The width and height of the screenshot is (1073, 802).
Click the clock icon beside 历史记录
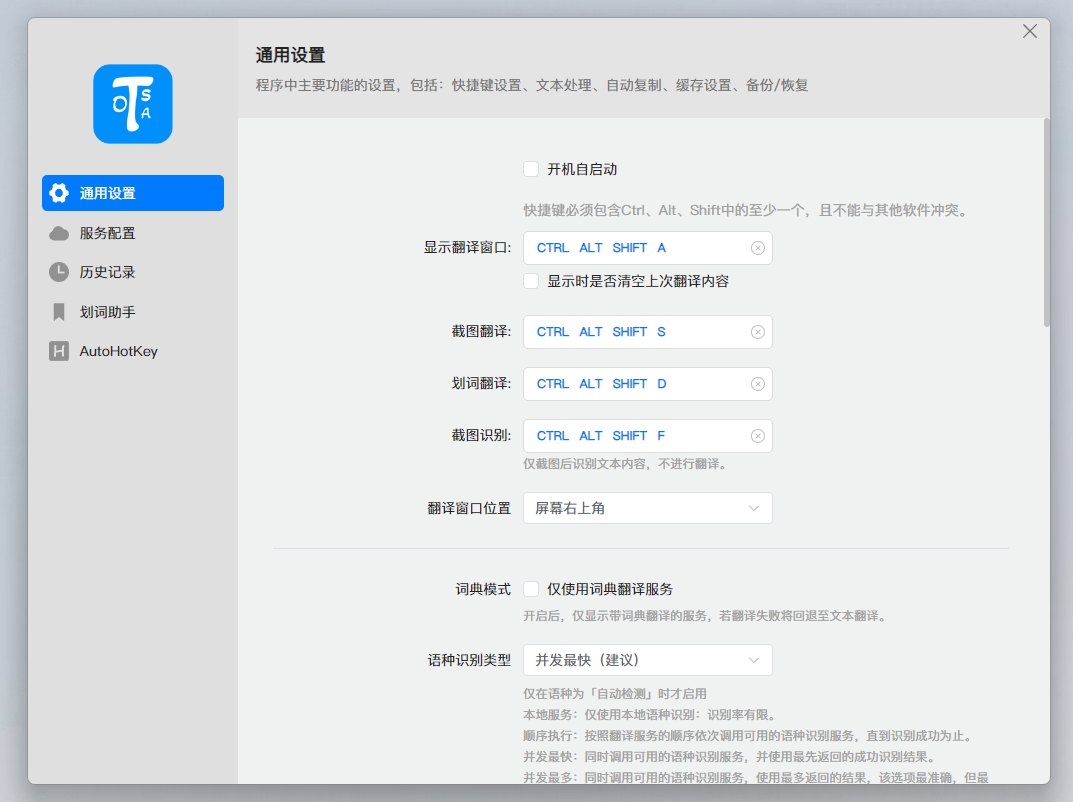click(59, 272)
